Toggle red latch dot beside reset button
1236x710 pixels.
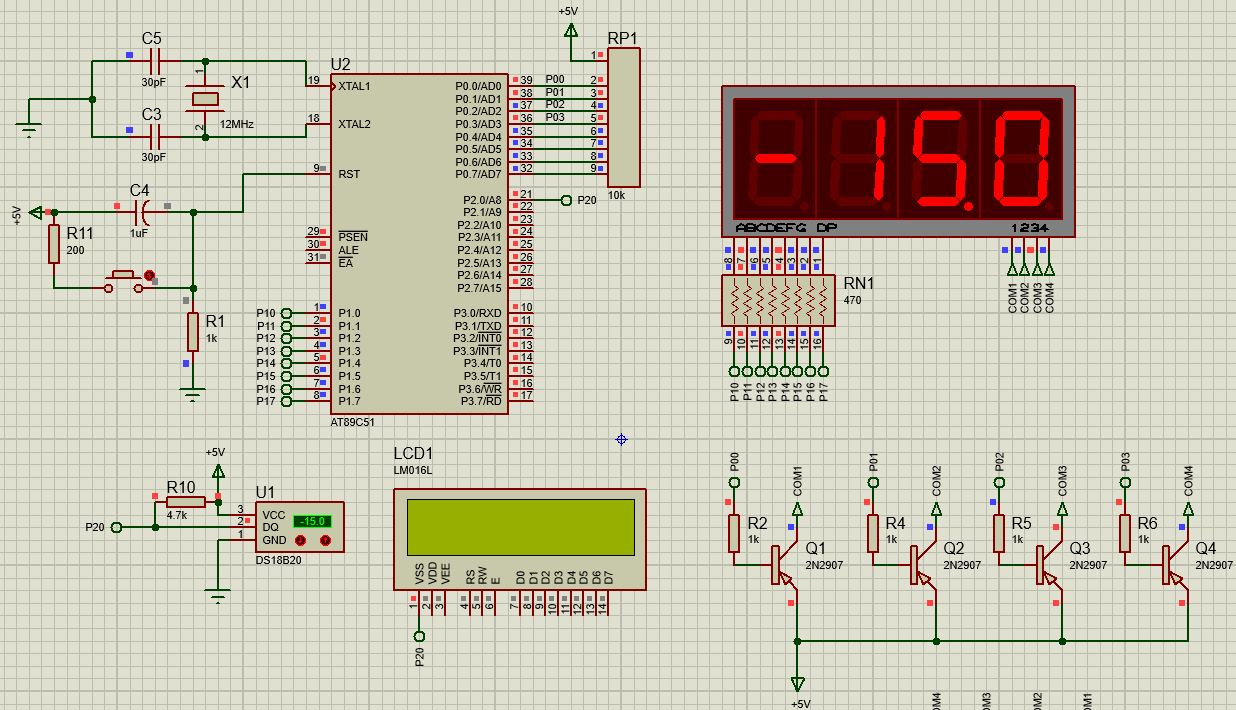tap(150, 274)
